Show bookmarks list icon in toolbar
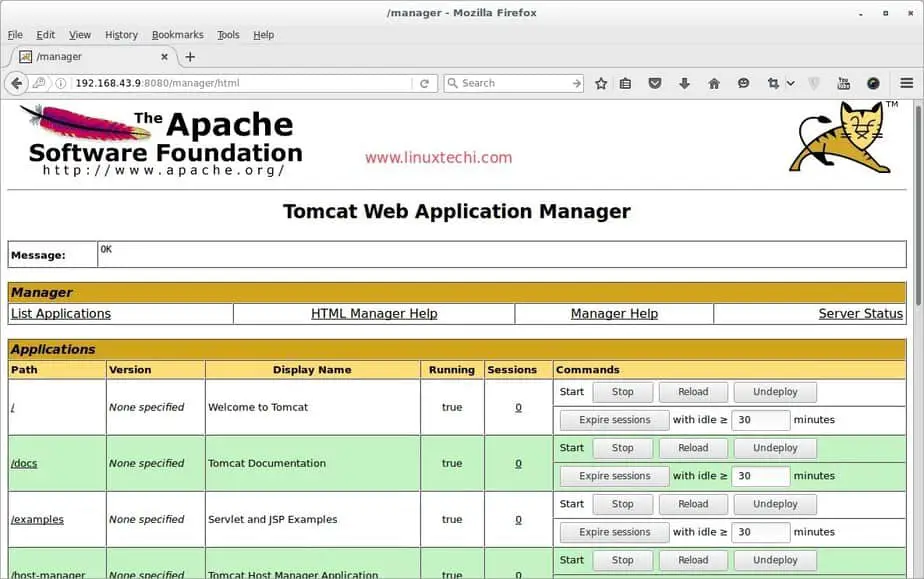The image size is (924, 579). pos(625,84)
